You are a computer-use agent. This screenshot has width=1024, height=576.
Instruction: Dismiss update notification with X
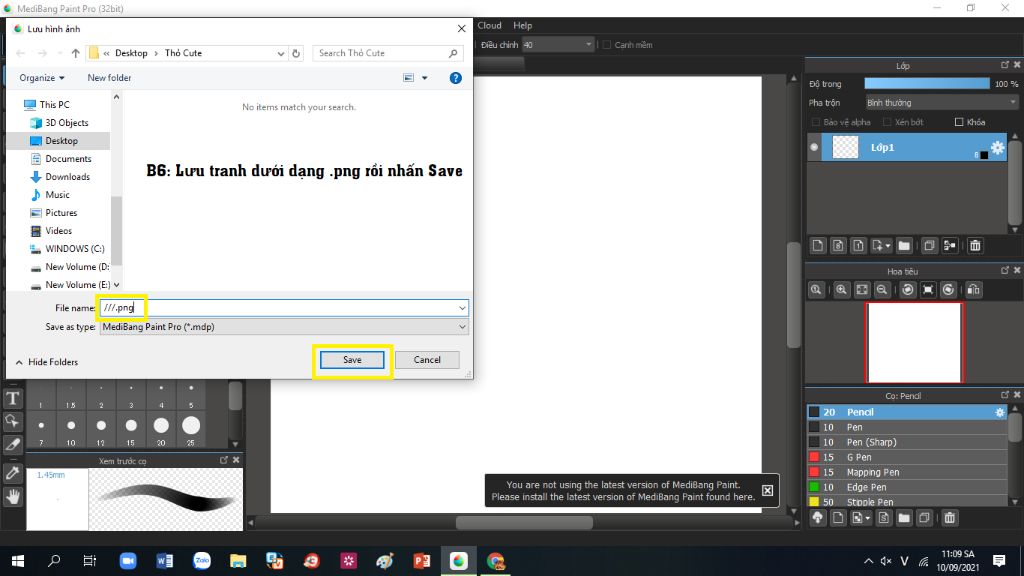click(x=767, y=490)
